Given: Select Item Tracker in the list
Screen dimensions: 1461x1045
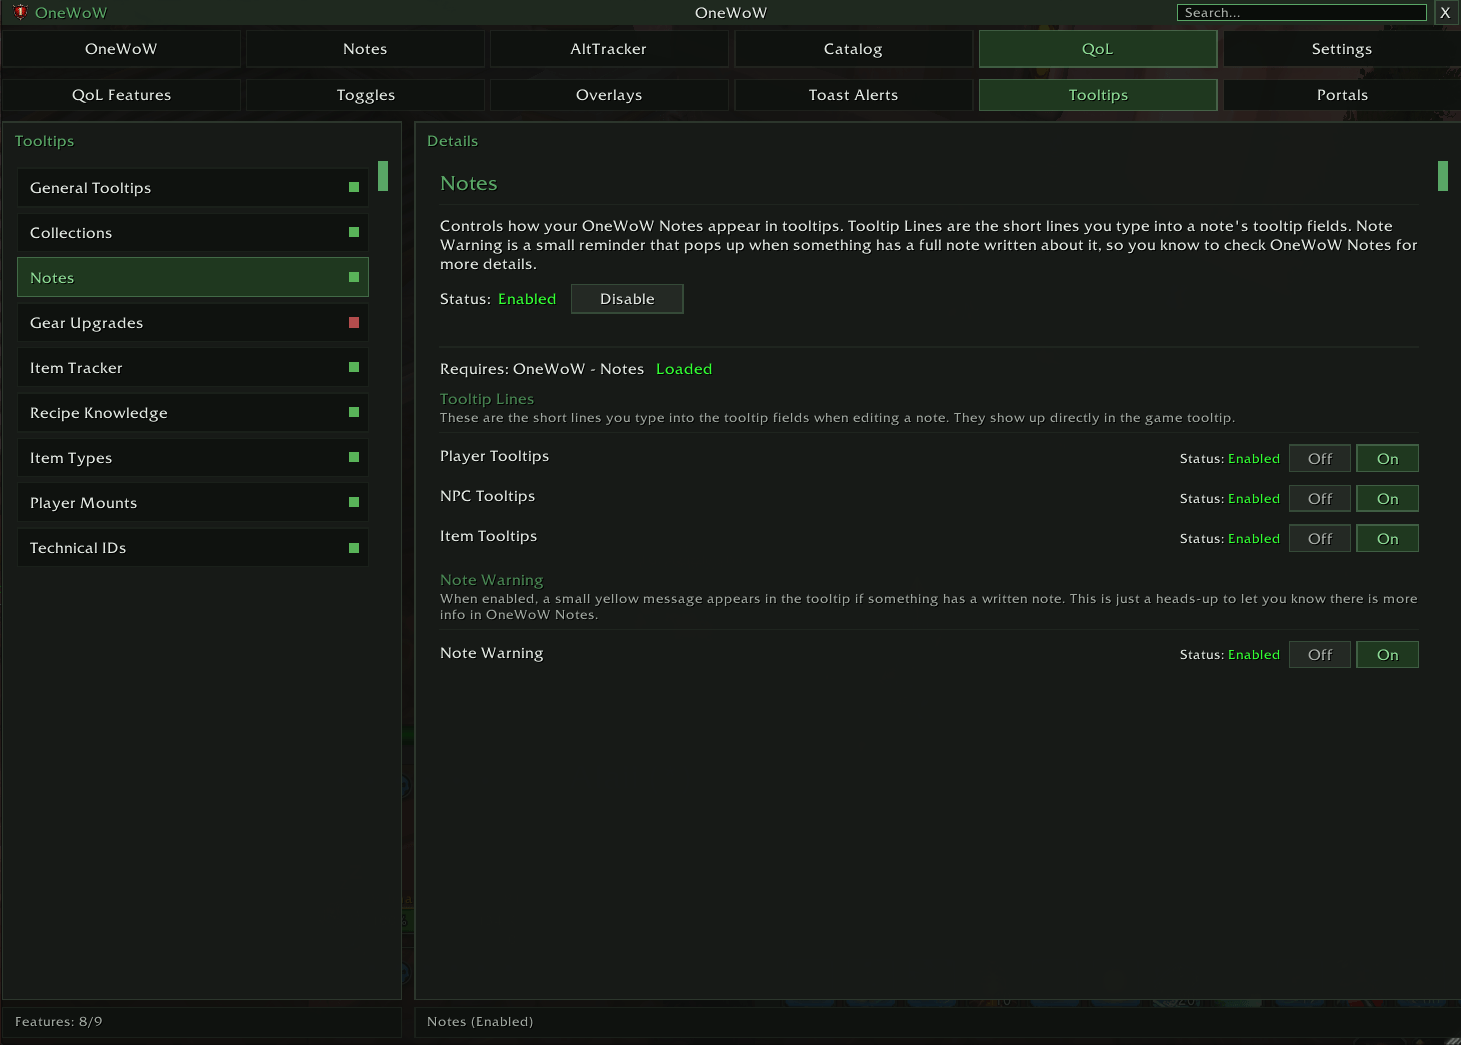Looking at the screenshot, I should coord(193,367).
